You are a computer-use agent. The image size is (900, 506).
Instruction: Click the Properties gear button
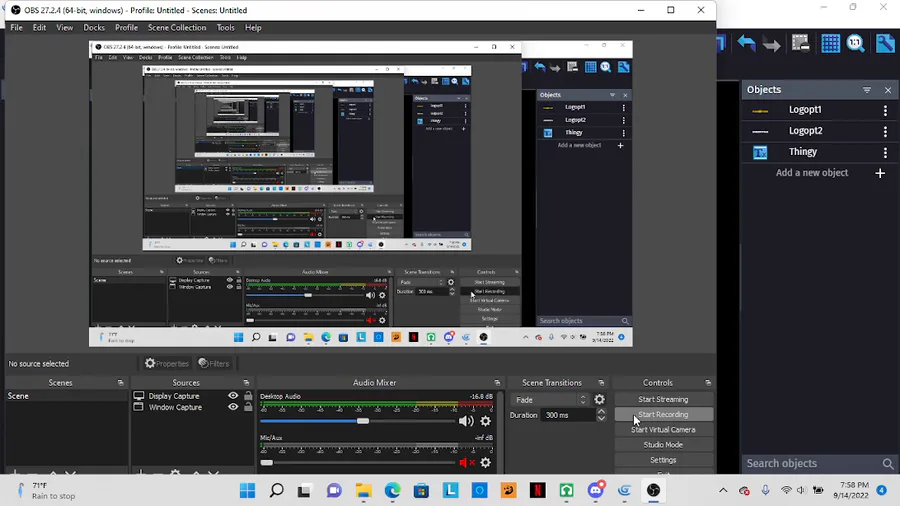tap(166, 363)
